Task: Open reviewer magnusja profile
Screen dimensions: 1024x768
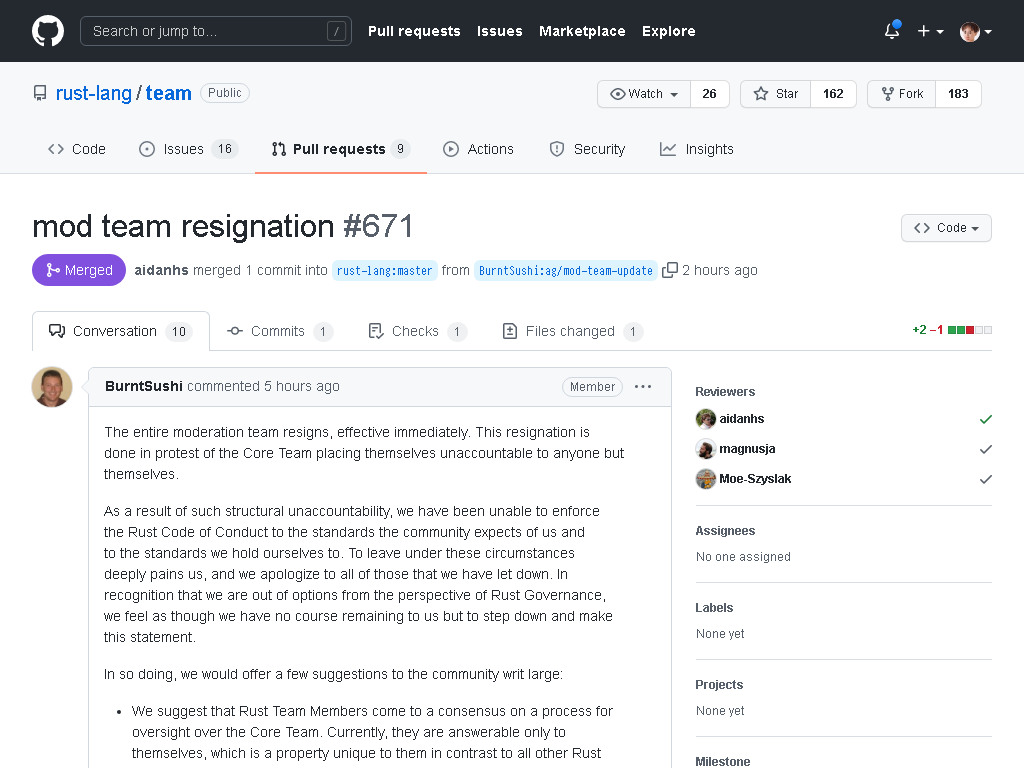Action: (747, 449)
